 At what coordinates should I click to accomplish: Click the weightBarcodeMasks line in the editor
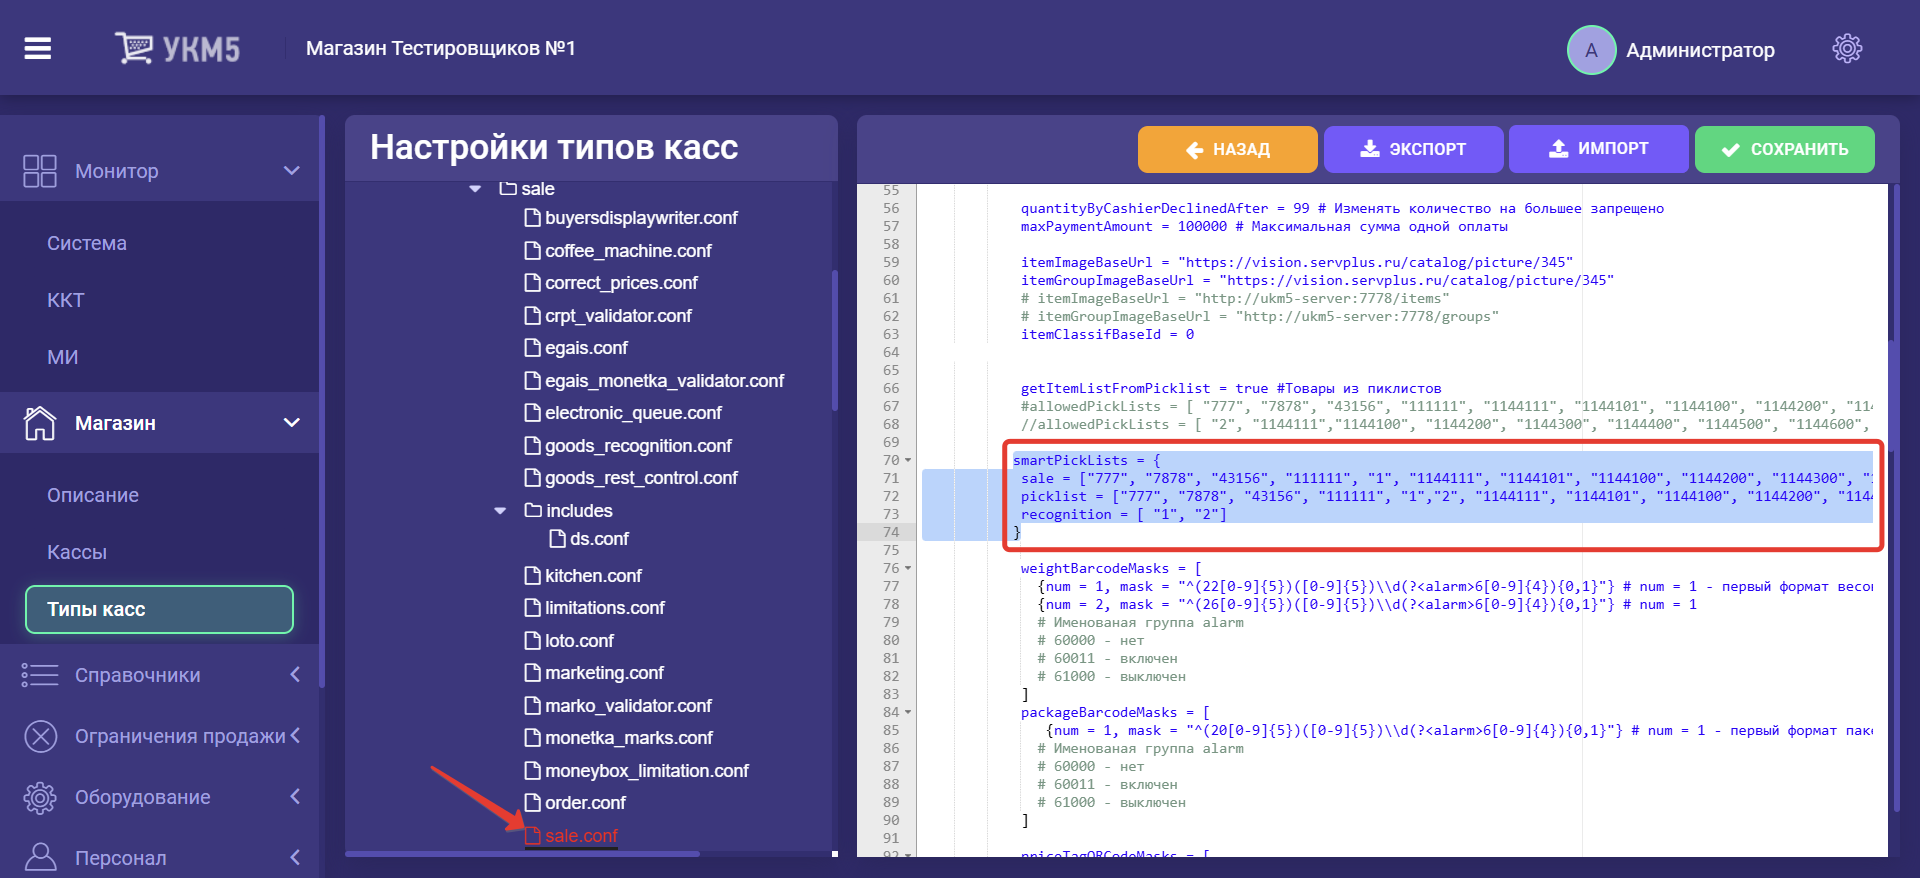(1111, 569)
